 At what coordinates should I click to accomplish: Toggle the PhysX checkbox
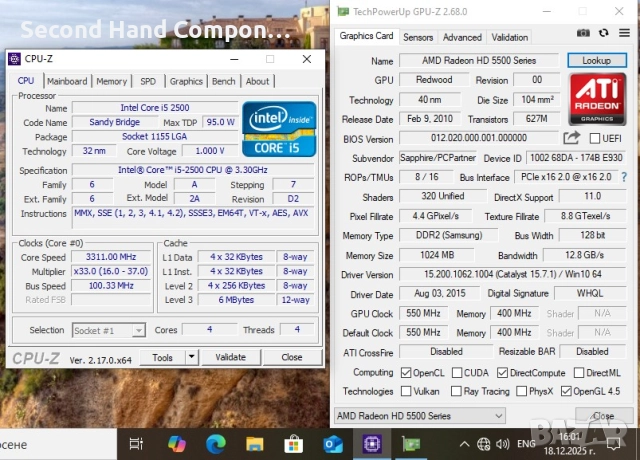[x=521, y=391]
